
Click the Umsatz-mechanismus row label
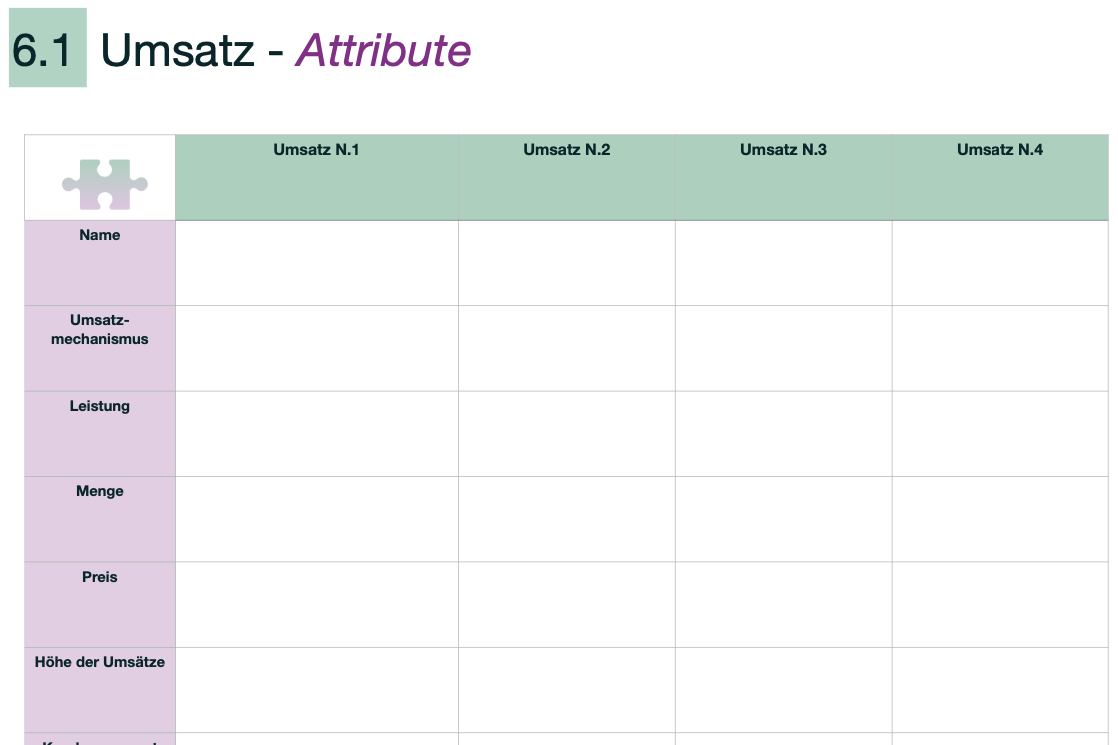tap(100, 329)
